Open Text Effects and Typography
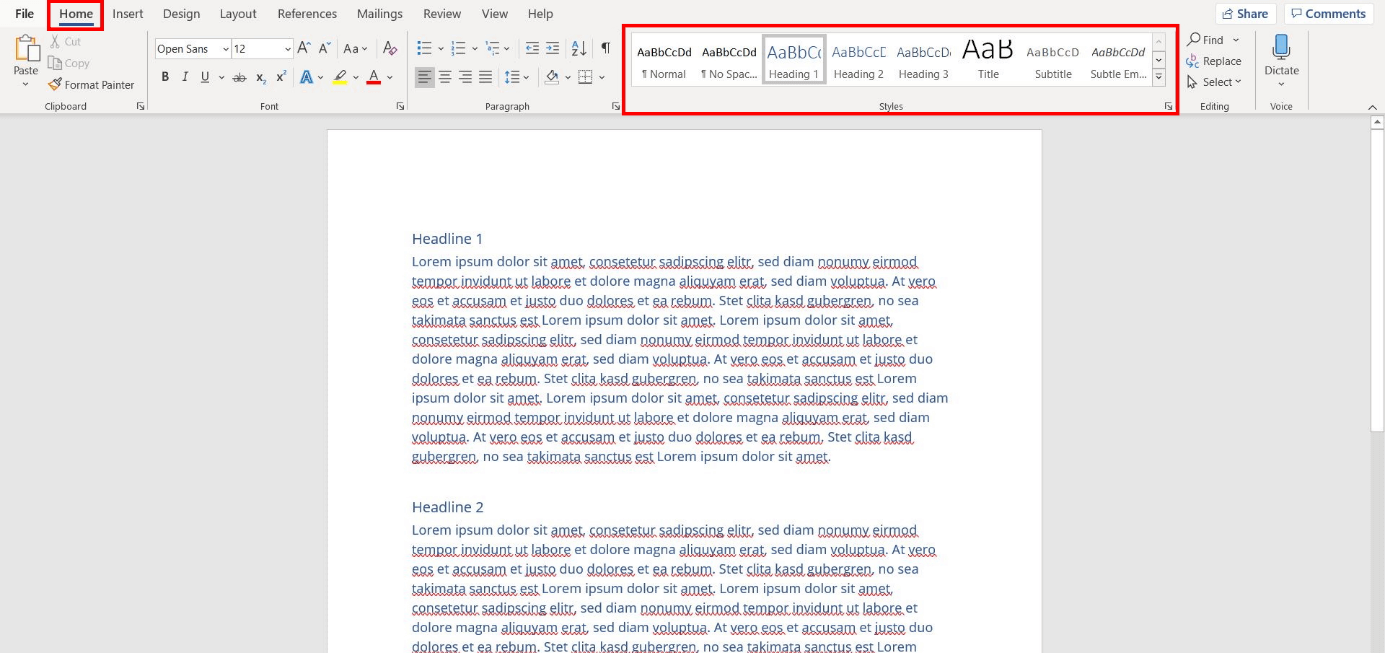The width and height of the screenshot is (1385, 653). [306, 77]
